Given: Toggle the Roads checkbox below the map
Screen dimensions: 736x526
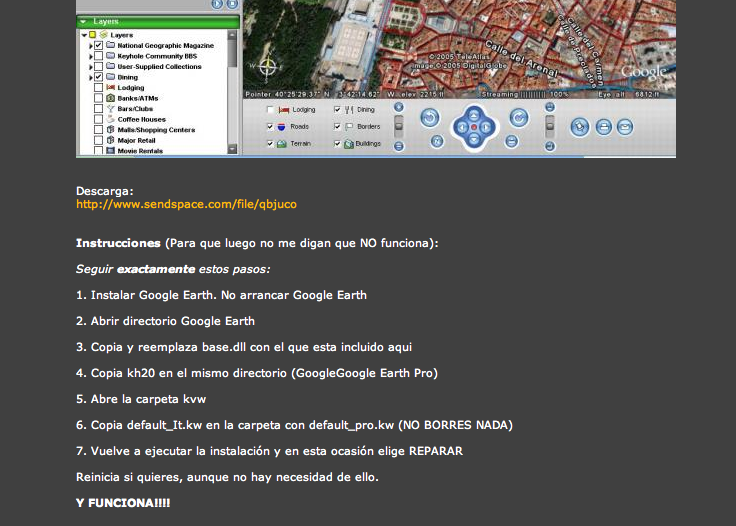Looking at the screenshot, I should pos(270,127).
